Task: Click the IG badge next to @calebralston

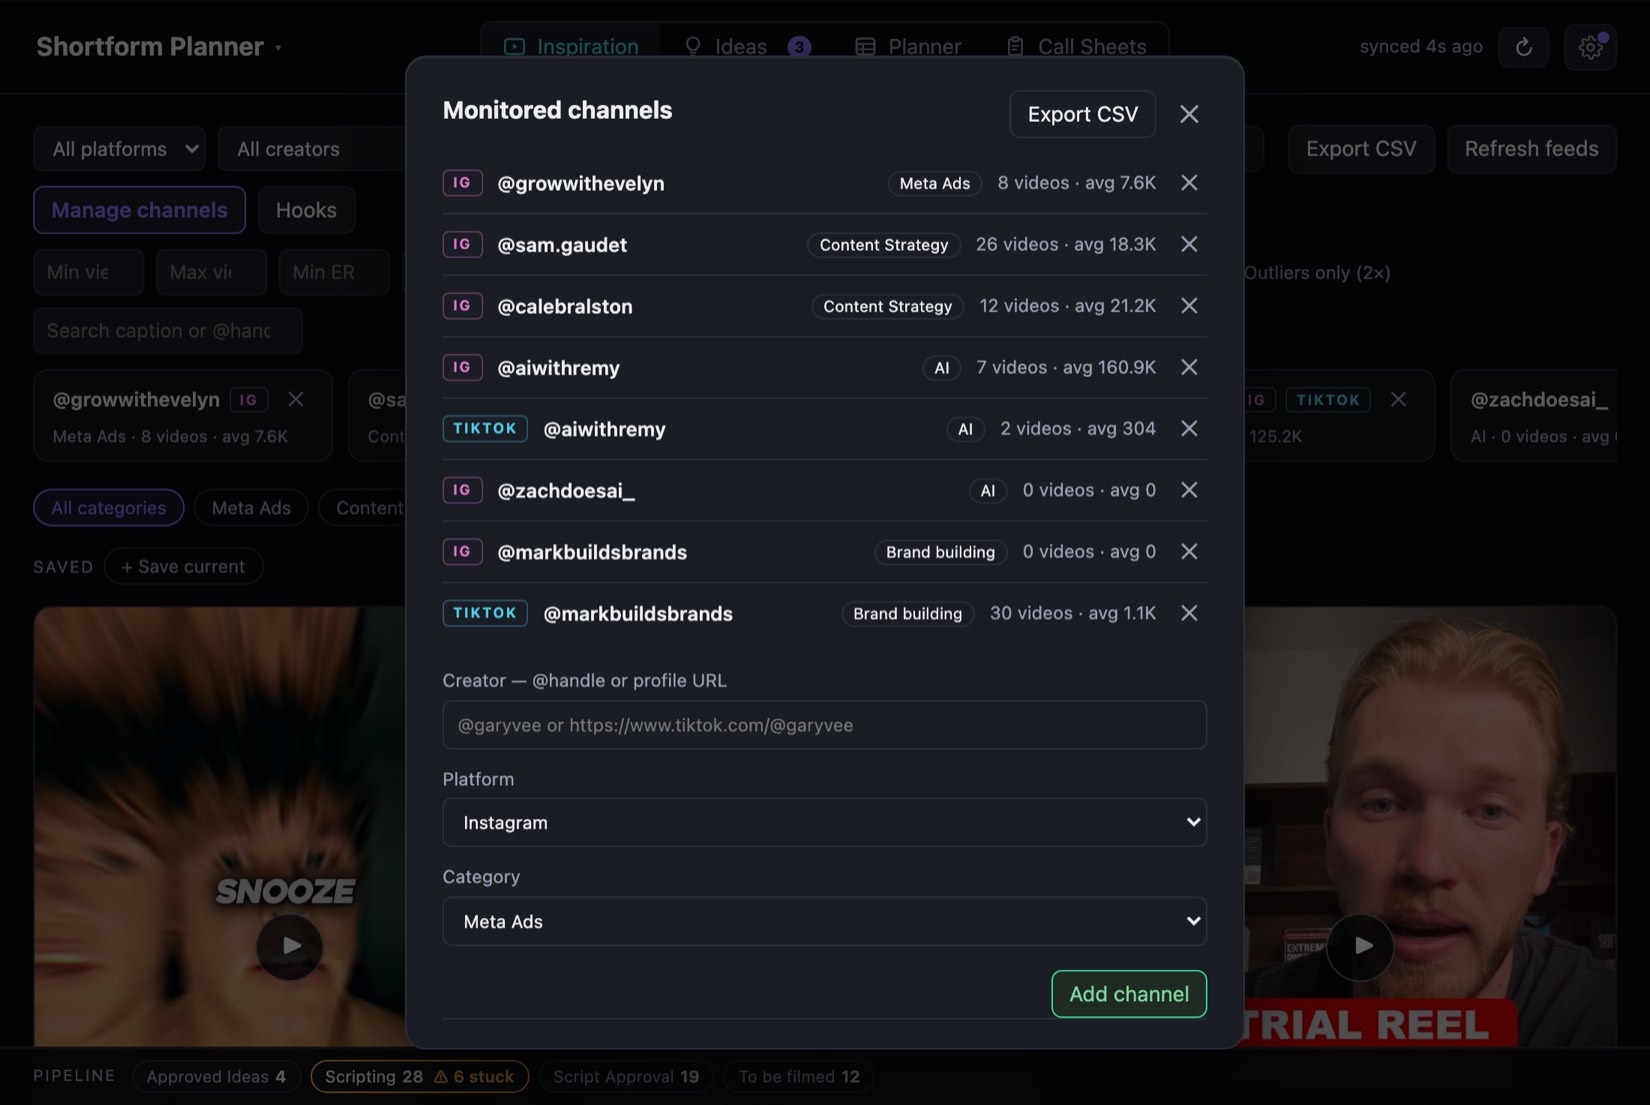Action: tap(462, 306)
